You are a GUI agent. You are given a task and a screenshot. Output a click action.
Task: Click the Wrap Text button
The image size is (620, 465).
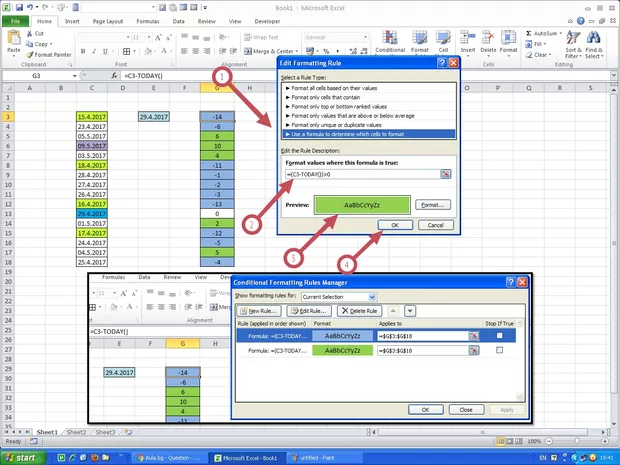coord(261,37)
